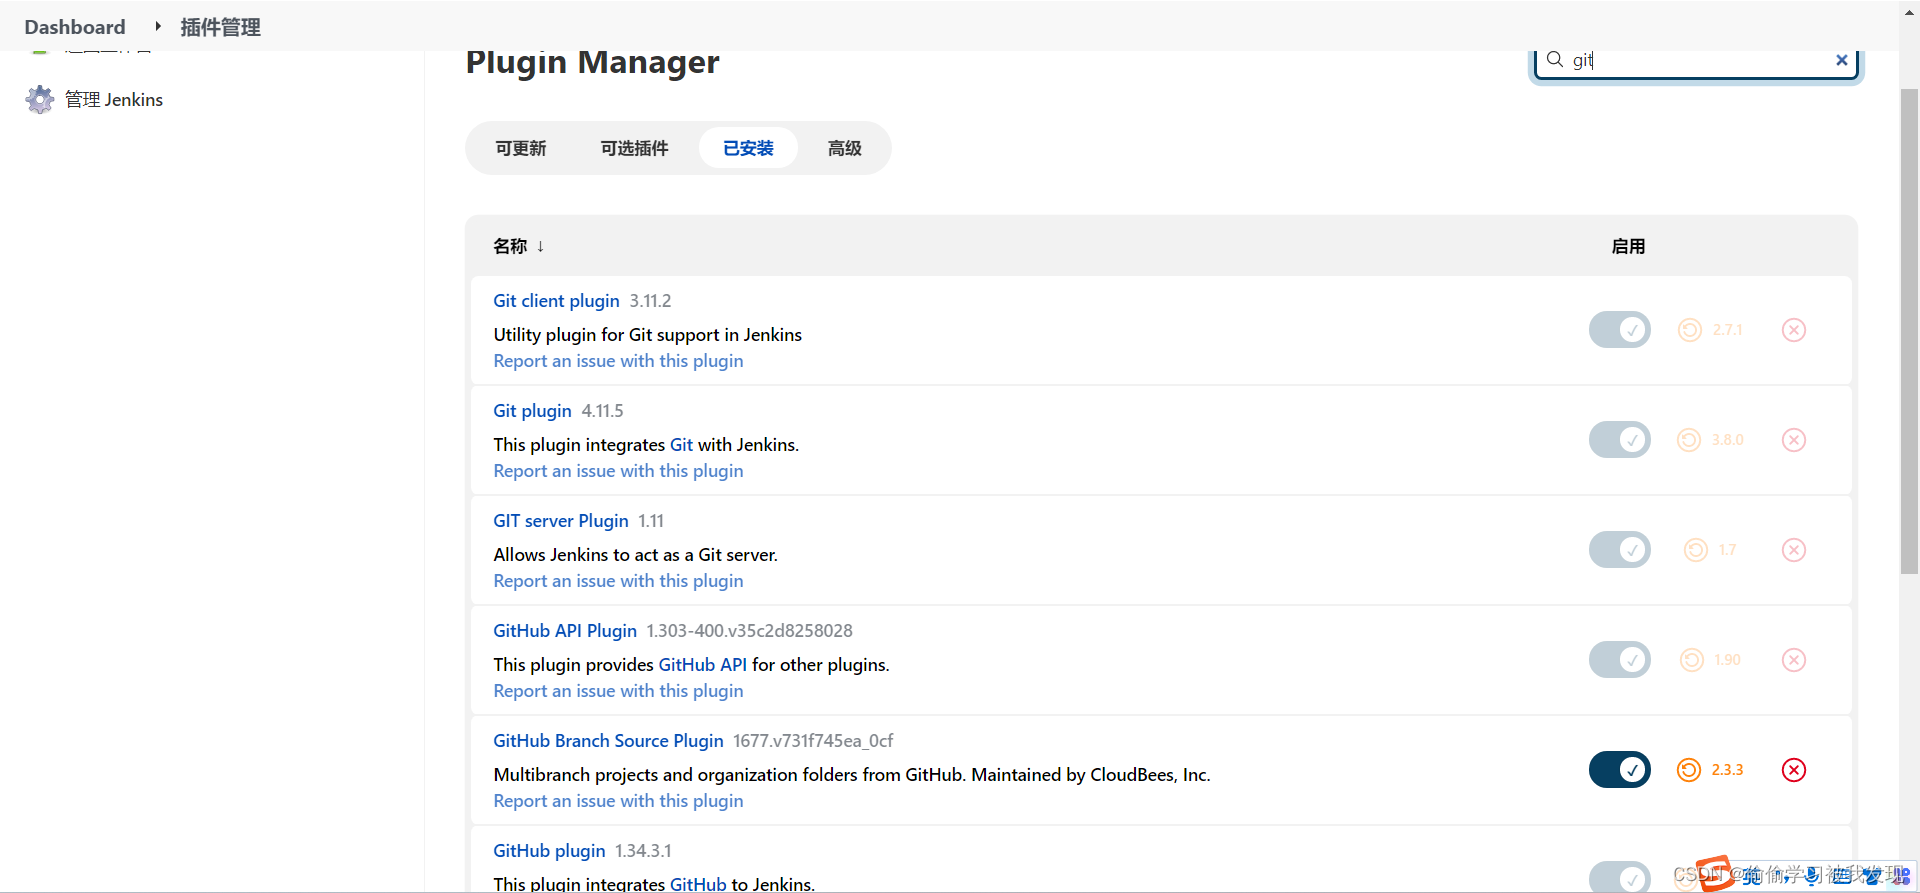Image resolution: width=1920 pixels, height=893 pixels.
Task: Expand Dashboard breadcrumb arrow
Action: (x=158, y=27)
